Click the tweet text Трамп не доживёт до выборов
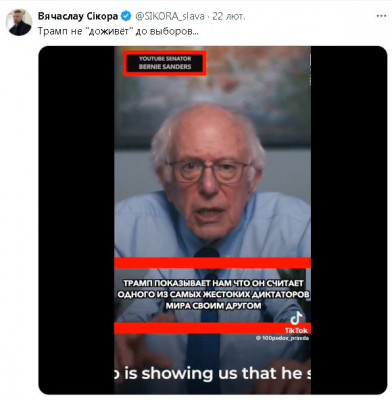The image size is (392, 400). coord(118,32)
